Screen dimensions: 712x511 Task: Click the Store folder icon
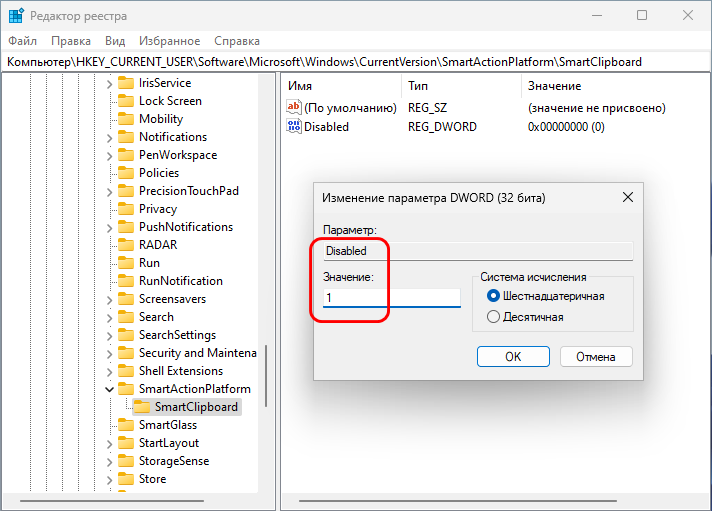[x=126, y=479]
